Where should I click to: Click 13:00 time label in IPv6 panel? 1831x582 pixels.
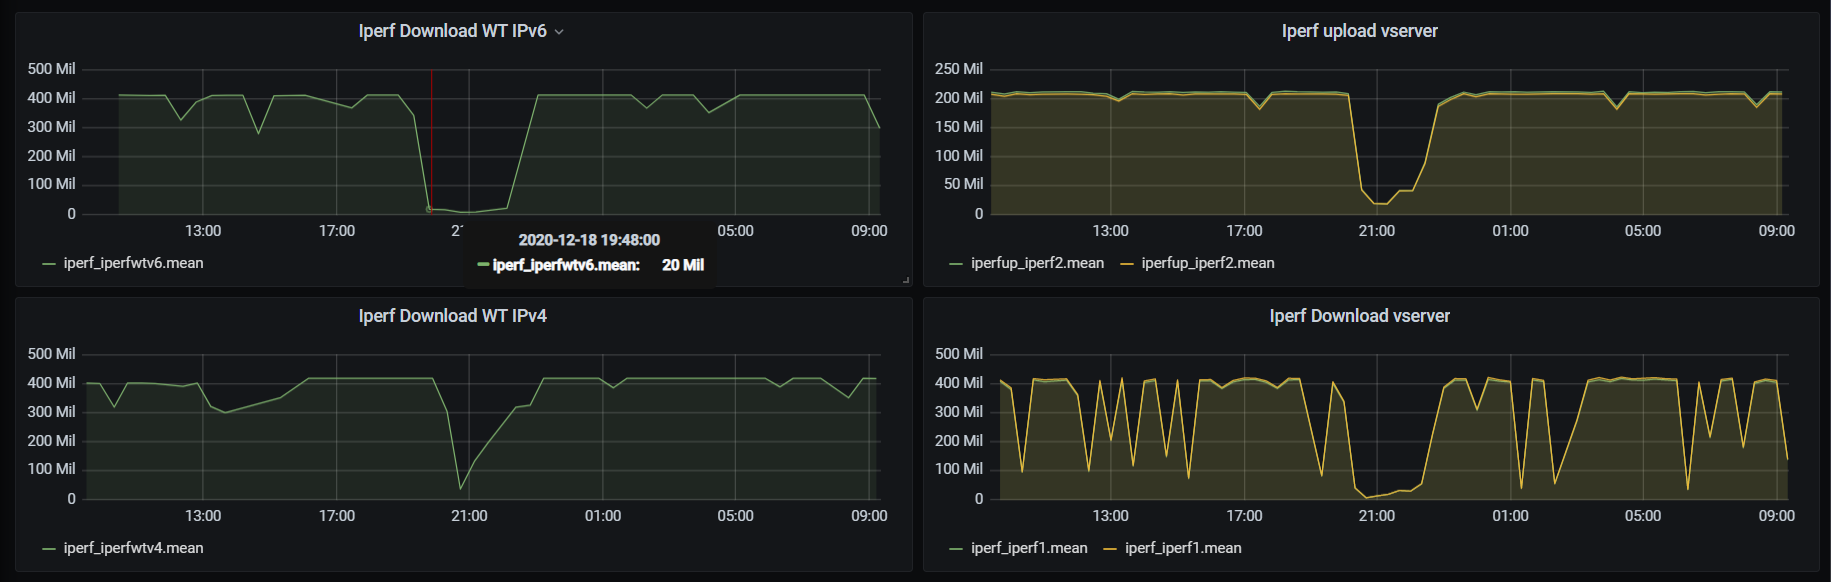coord(203,231)
